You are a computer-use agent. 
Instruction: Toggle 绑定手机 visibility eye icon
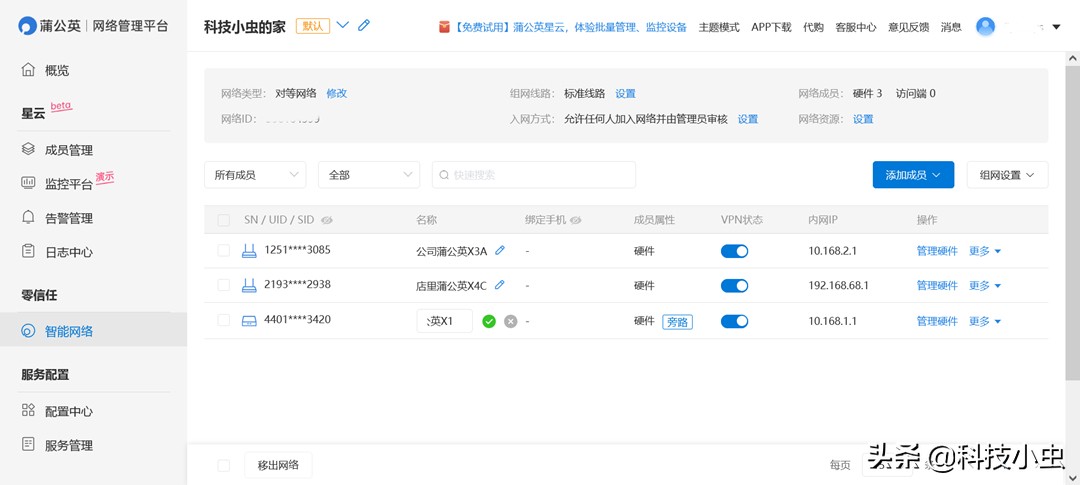[x=576, y=220]
